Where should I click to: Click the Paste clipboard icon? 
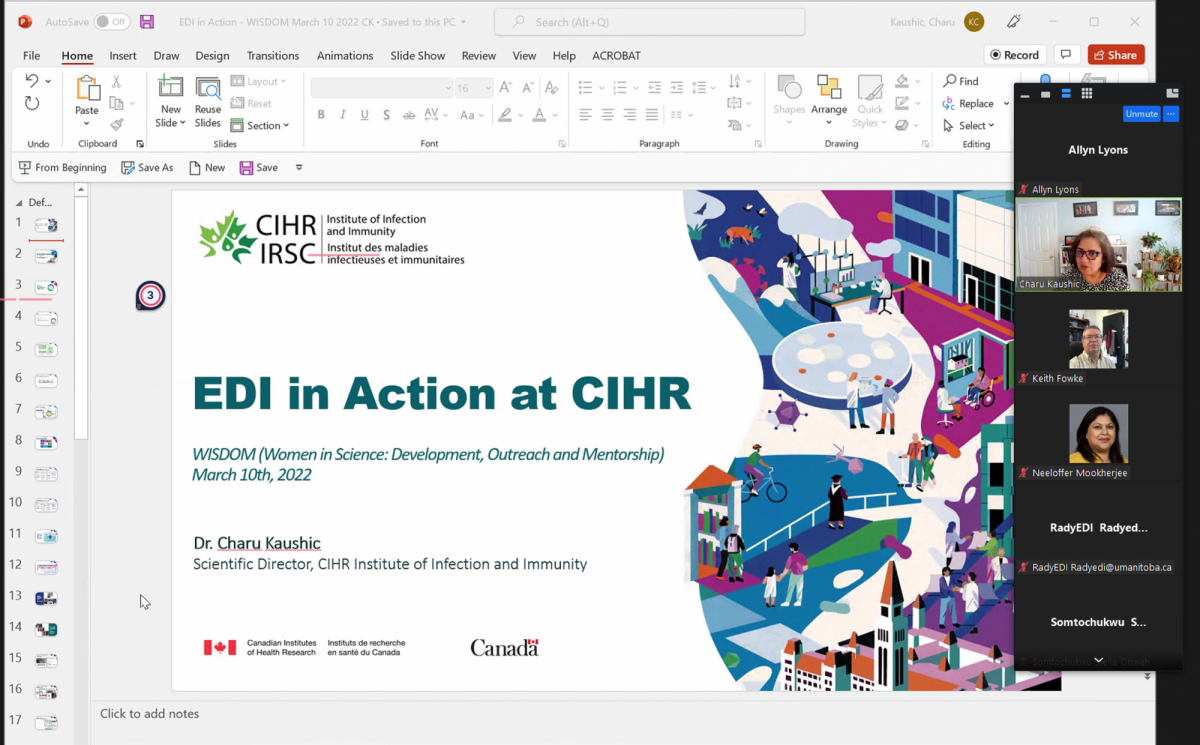click(x=87, y=90)
